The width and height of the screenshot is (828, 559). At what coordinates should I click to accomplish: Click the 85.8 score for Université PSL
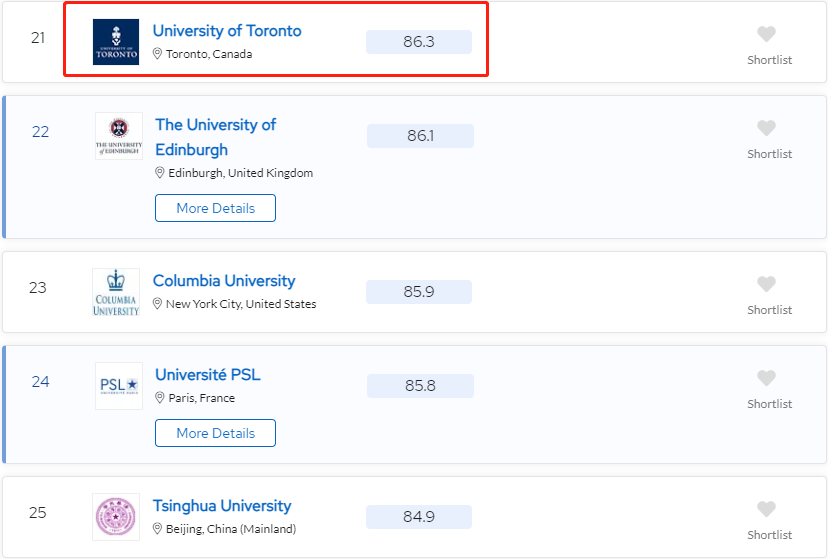pos(420,386)
